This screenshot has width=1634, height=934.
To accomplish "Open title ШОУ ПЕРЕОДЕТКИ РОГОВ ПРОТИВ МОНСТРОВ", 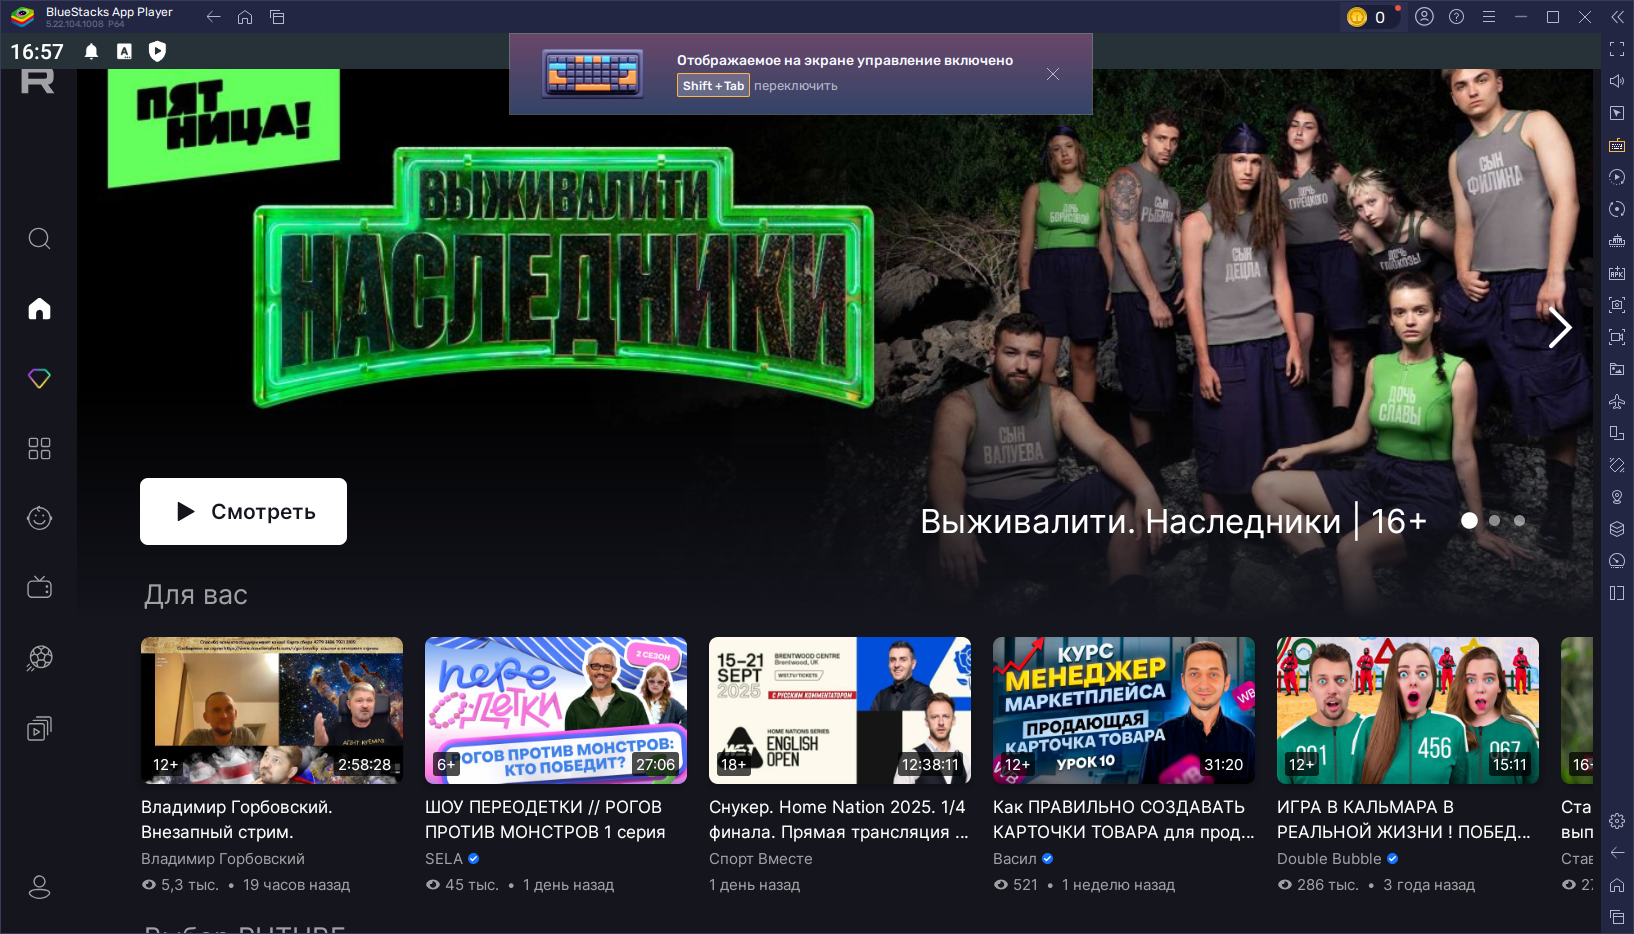I will pos(545,819).
